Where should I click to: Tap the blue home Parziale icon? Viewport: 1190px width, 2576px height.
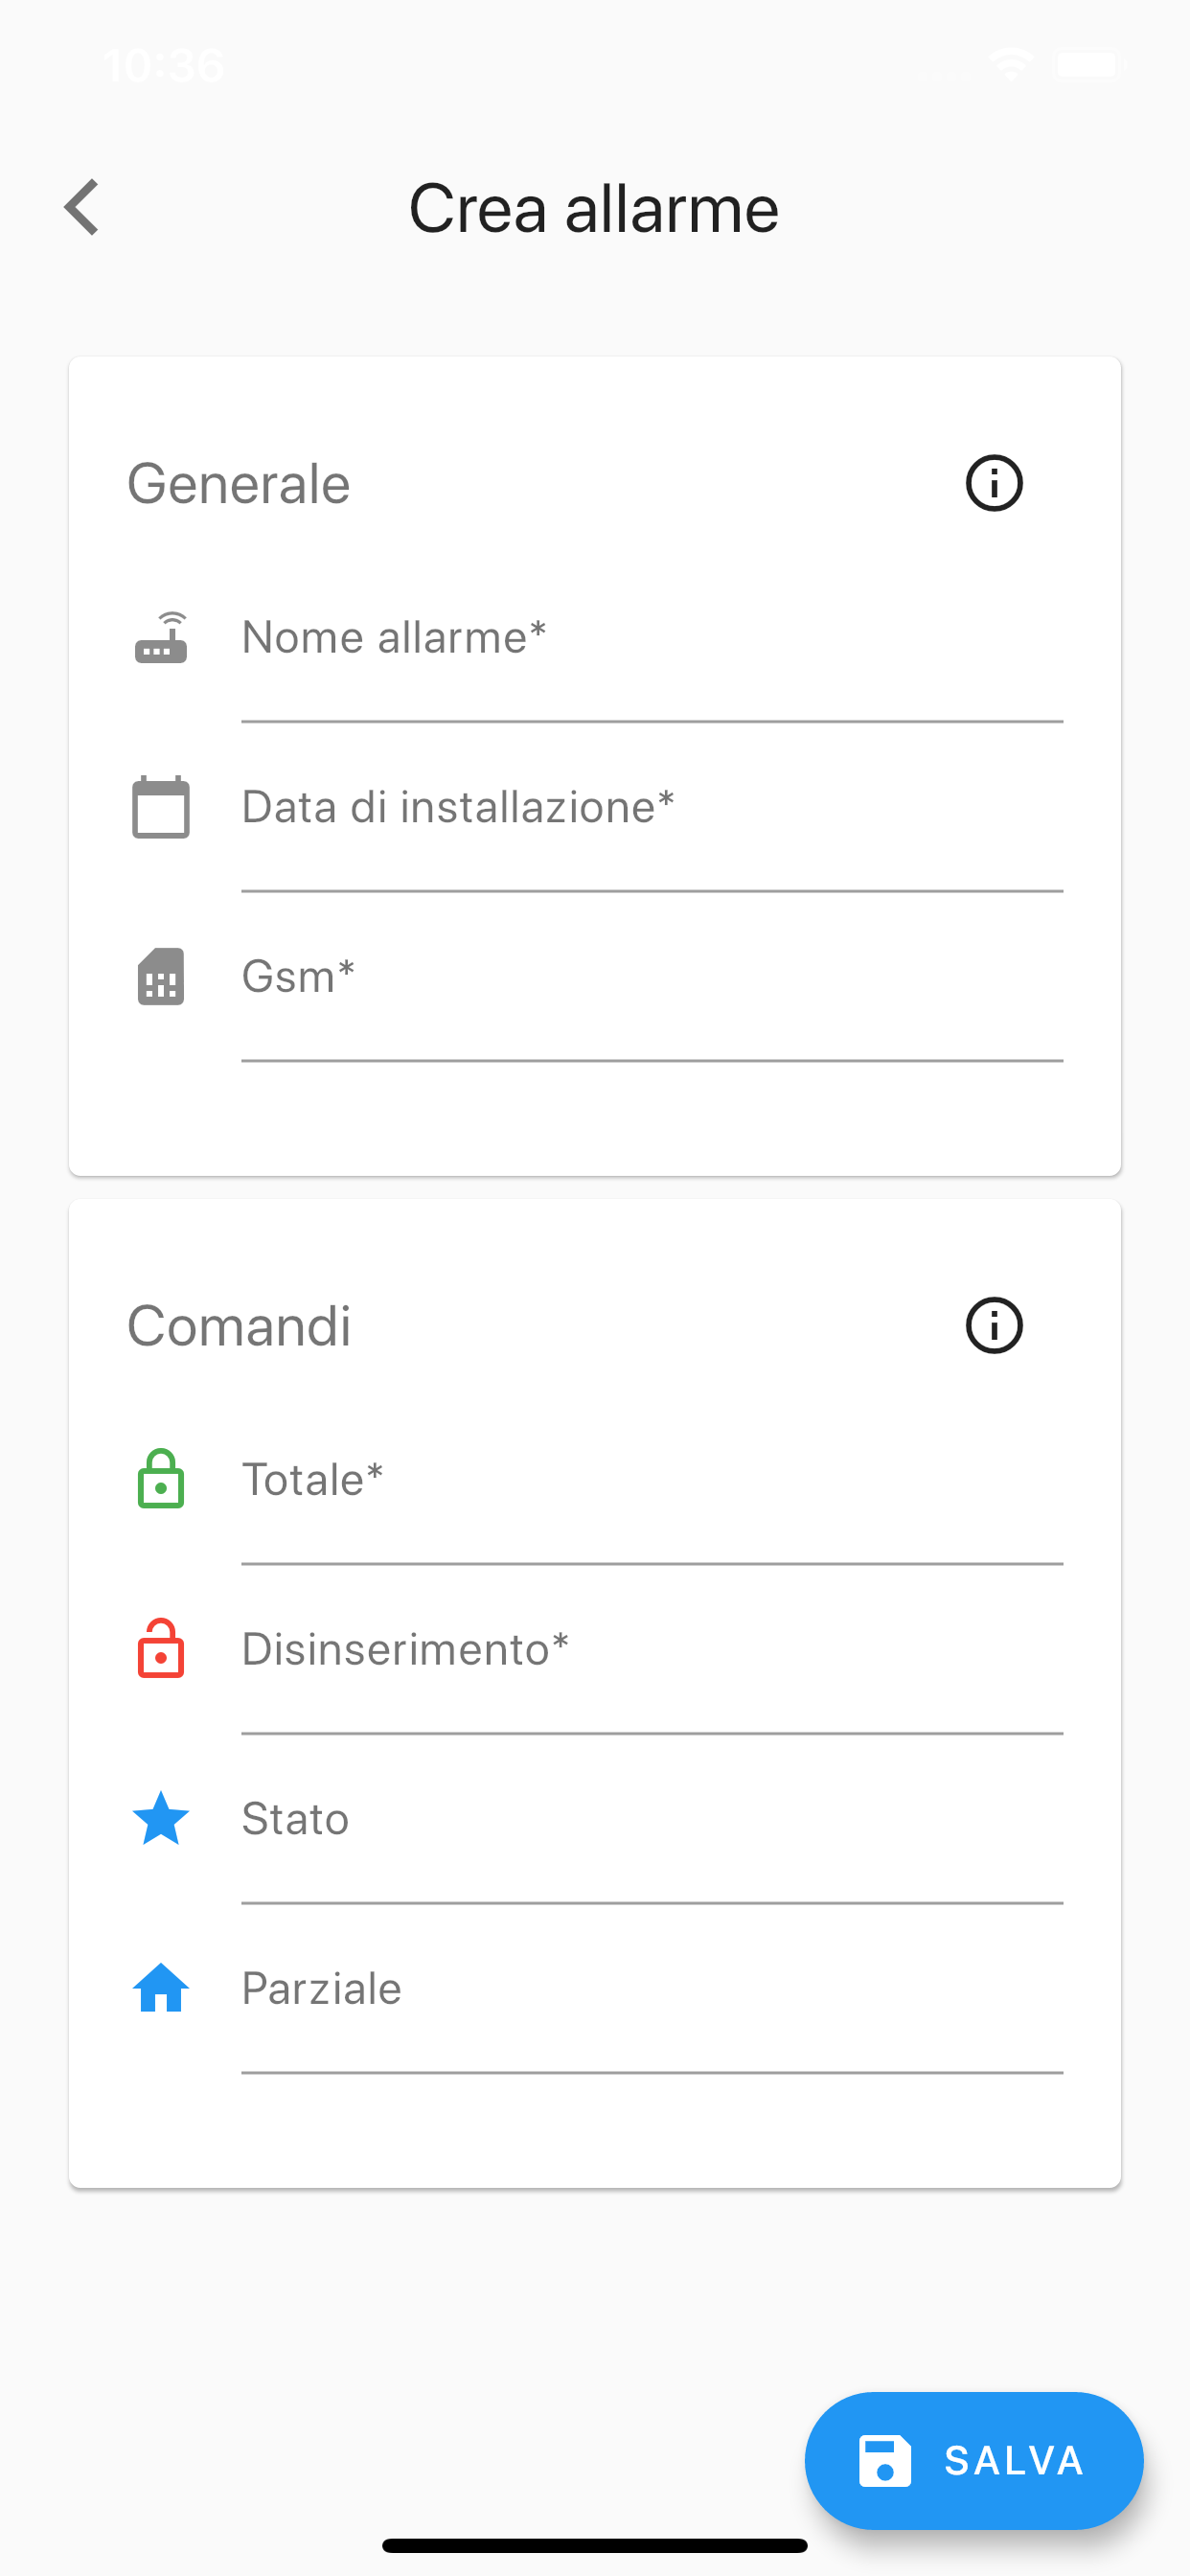161,1988
